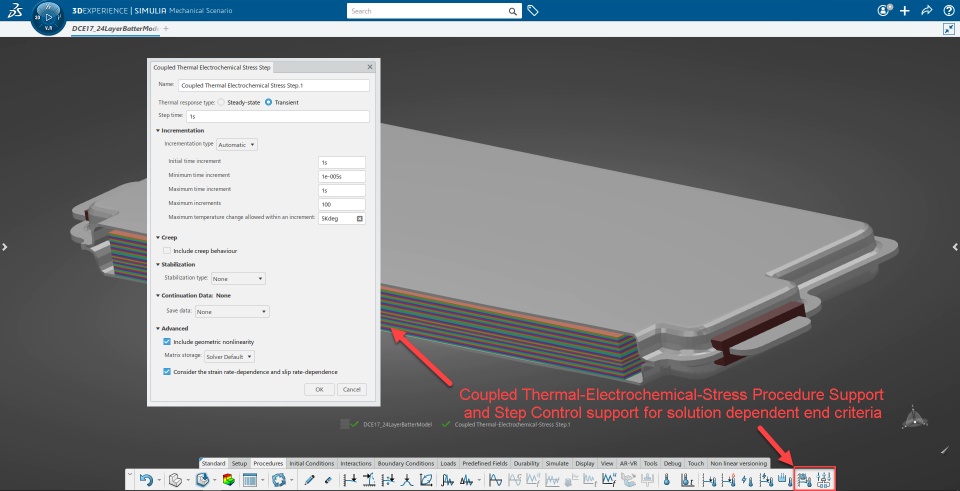The height and width of the screenshot is (491, 960).
Task: Click OK in the step dialog
Action: point(320,389)
